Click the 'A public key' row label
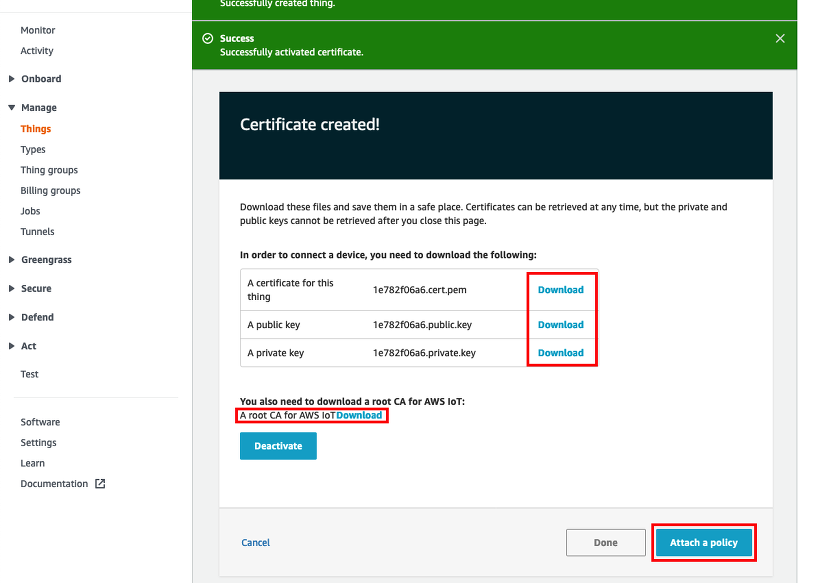 (274, 325)
